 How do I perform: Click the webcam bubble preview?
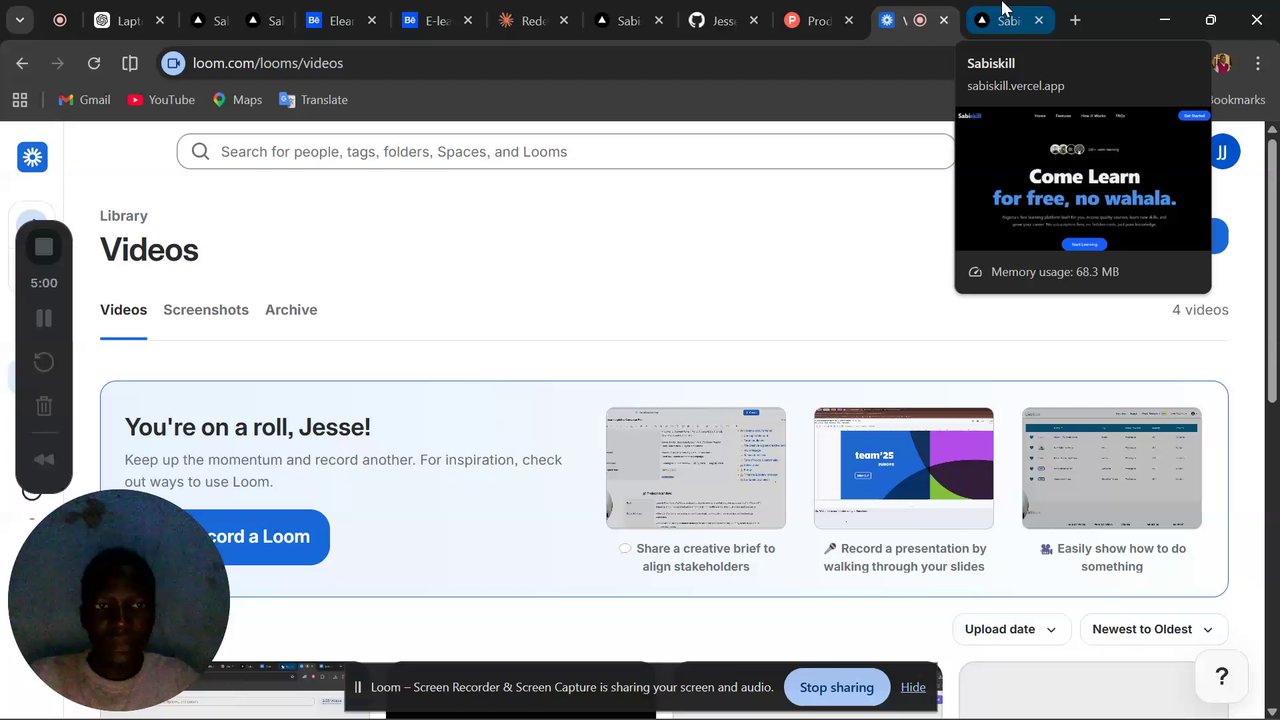[x=118, y=601]
